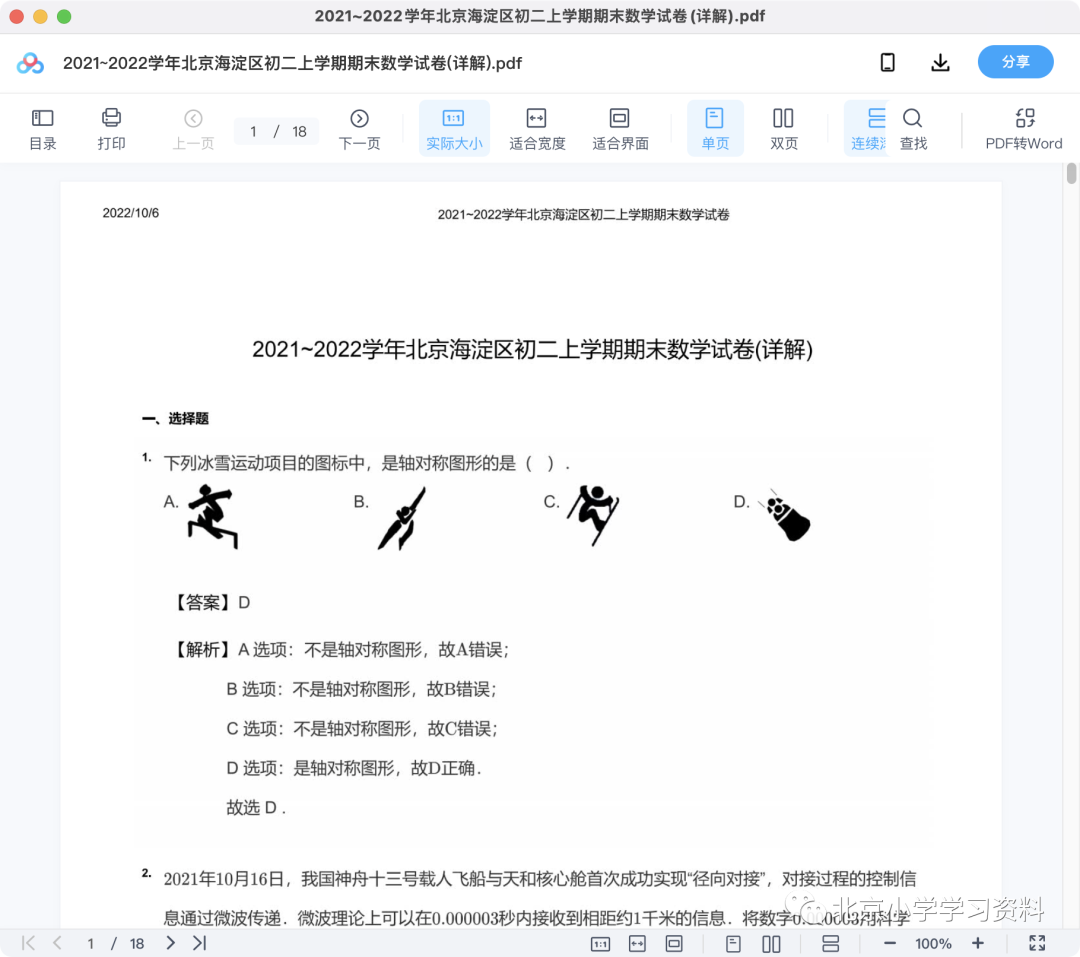This screenshot has height=957, width=1080.
Task: Switch to 双页 double page mode
Action: pyautogui.click(x=784, y=129)
